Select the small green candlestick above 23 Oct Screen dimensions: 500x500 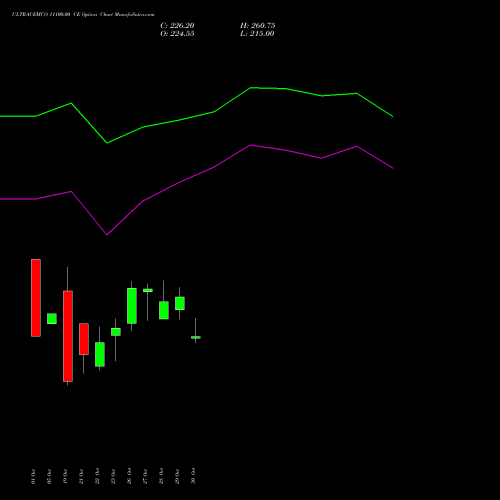[x=116, y=332]
